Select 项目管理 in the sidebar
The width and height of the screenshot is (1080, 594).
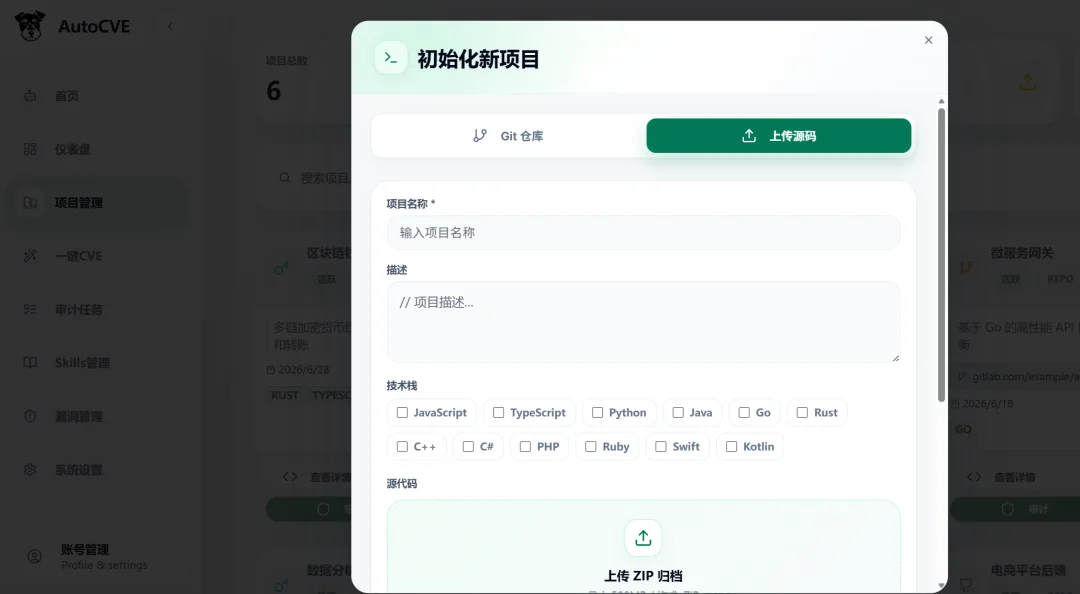pos(96,203)
